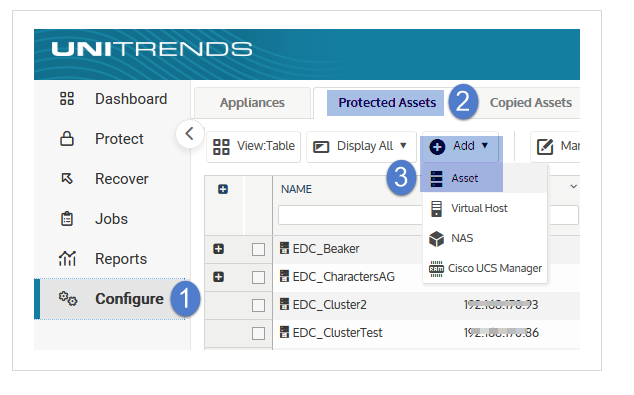Screen dimensions: 634x395
Task: Select the Cisco UCS Manager icon
Action: coord(436,268)
